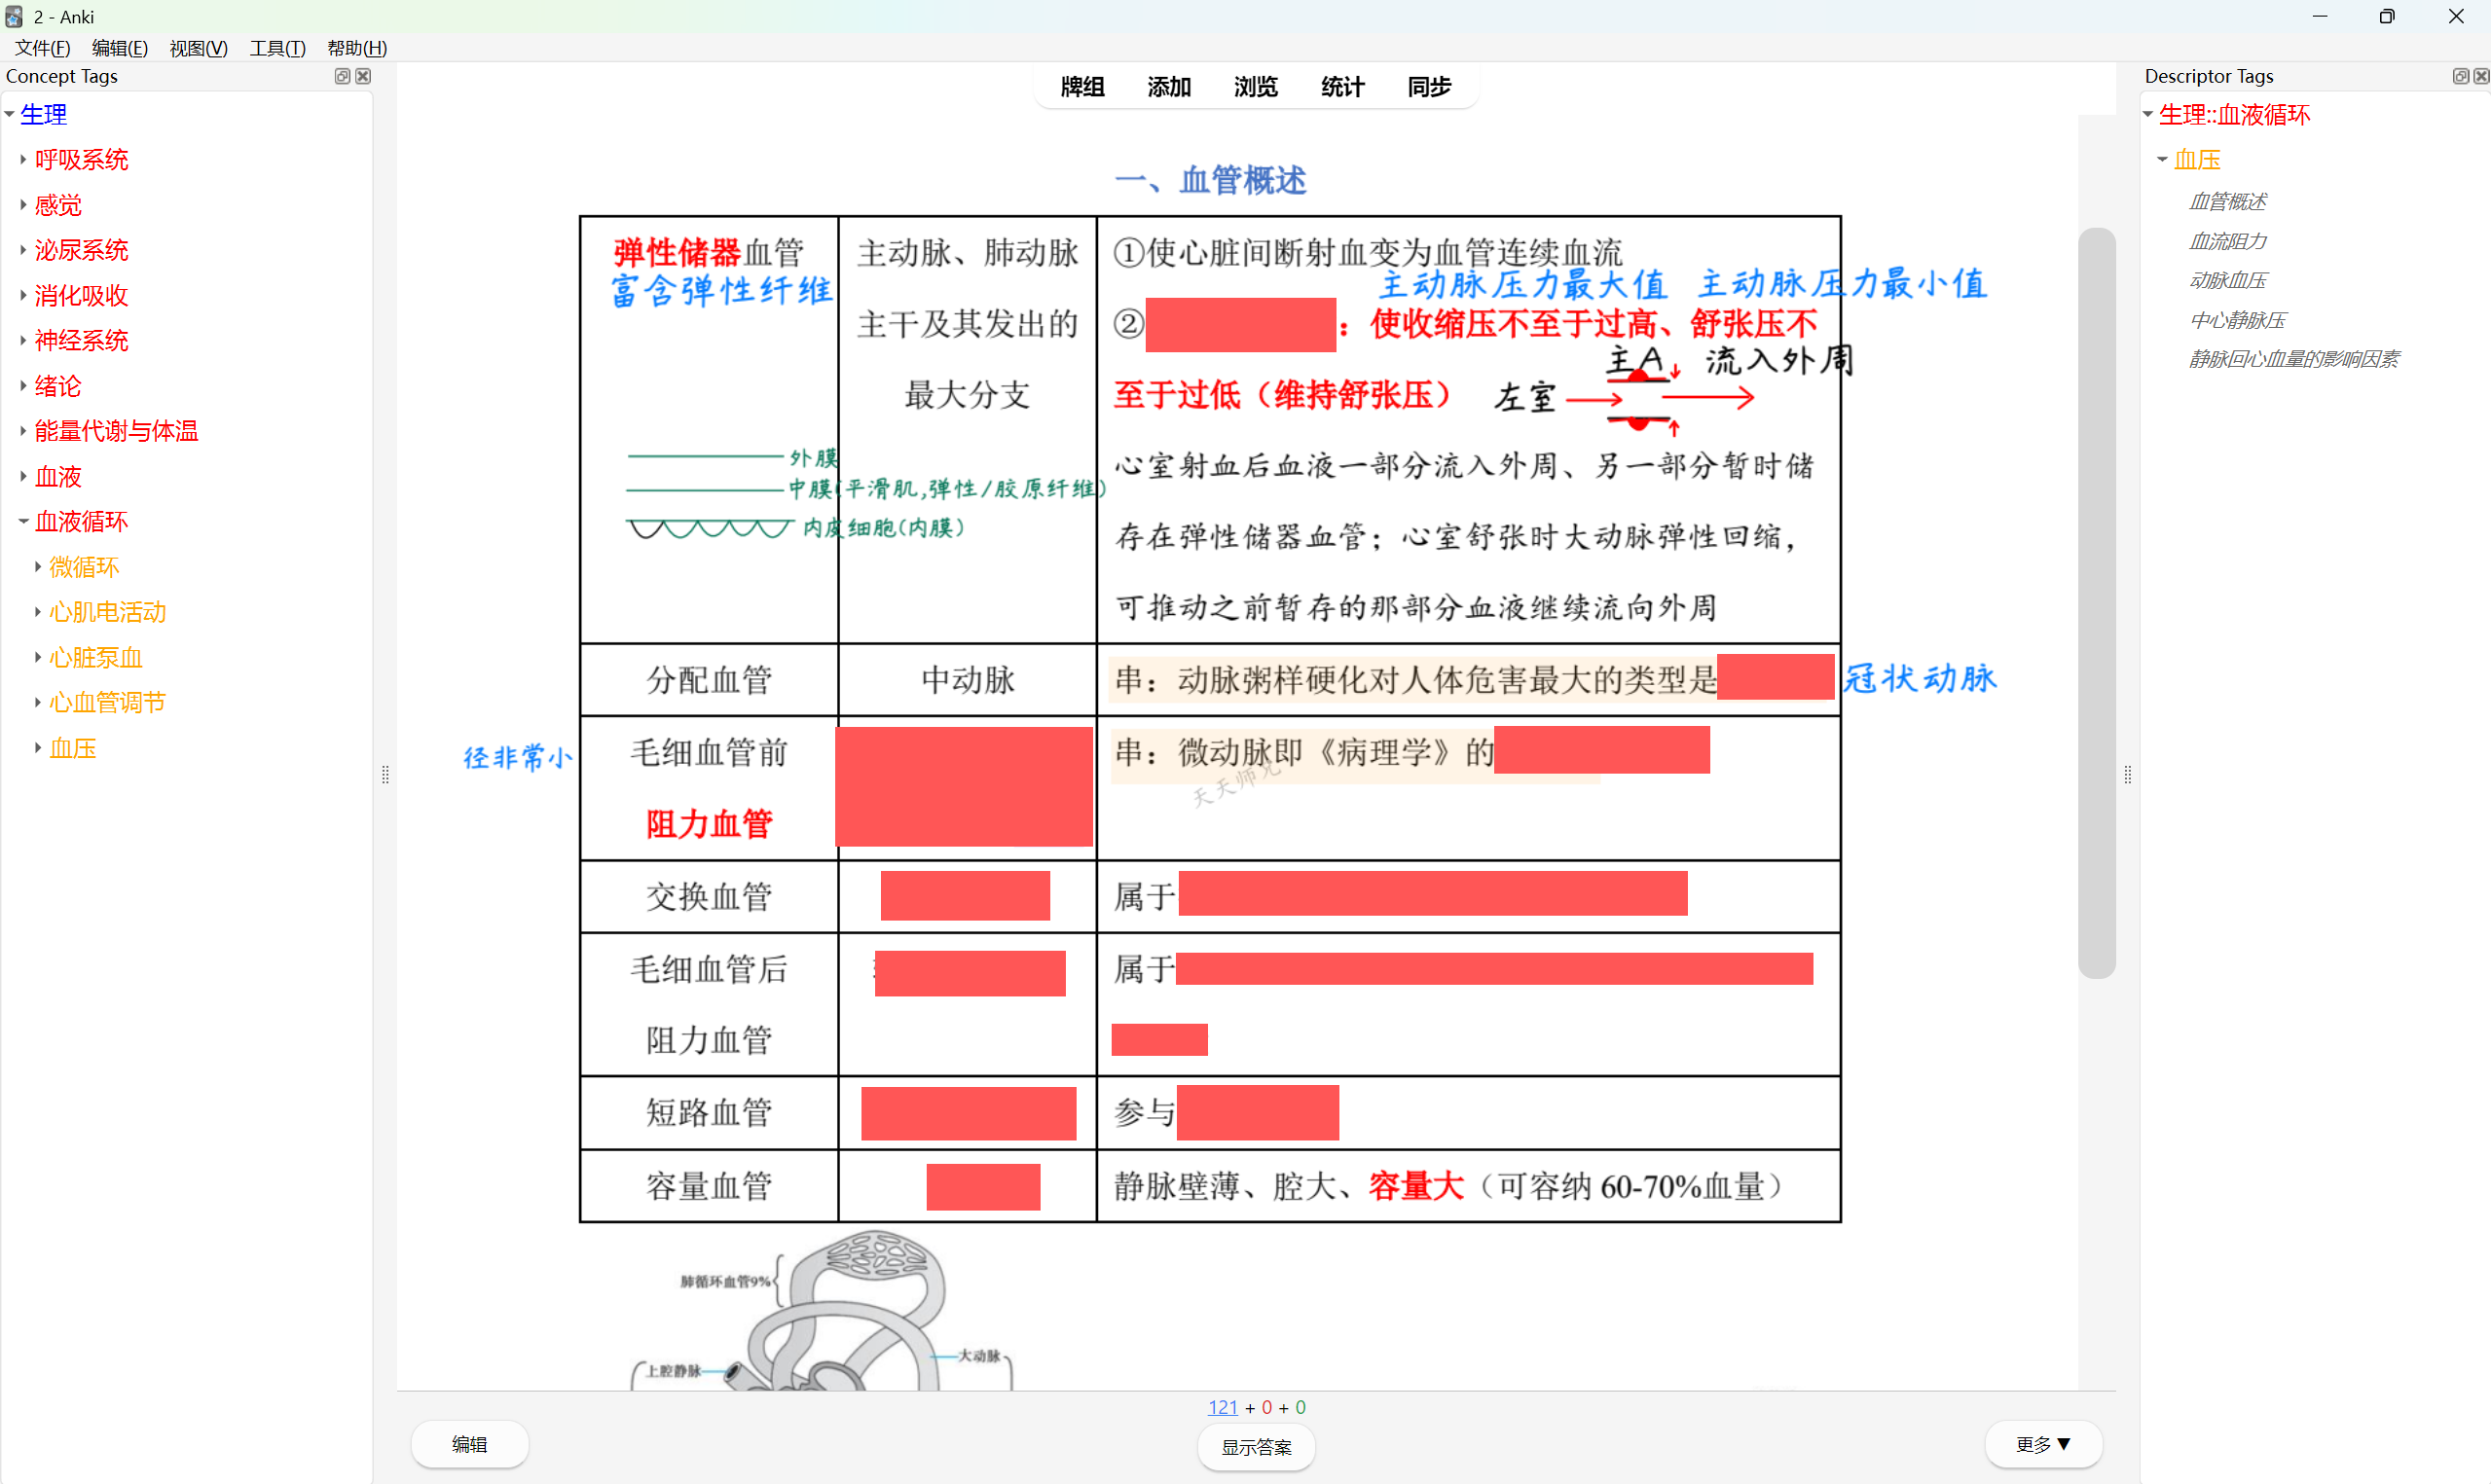Select the 血液循环 tag label
The height and width of the screenshot is (1484, 2491).
(x=82, y=521)
